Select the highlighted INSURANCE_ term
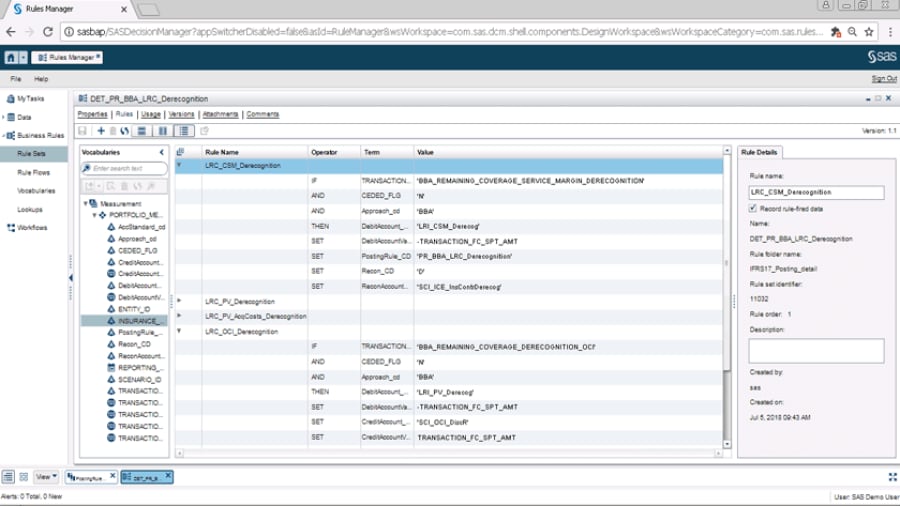Image resolution: width=900 pixels, height=506 pixels. point(125,321)
